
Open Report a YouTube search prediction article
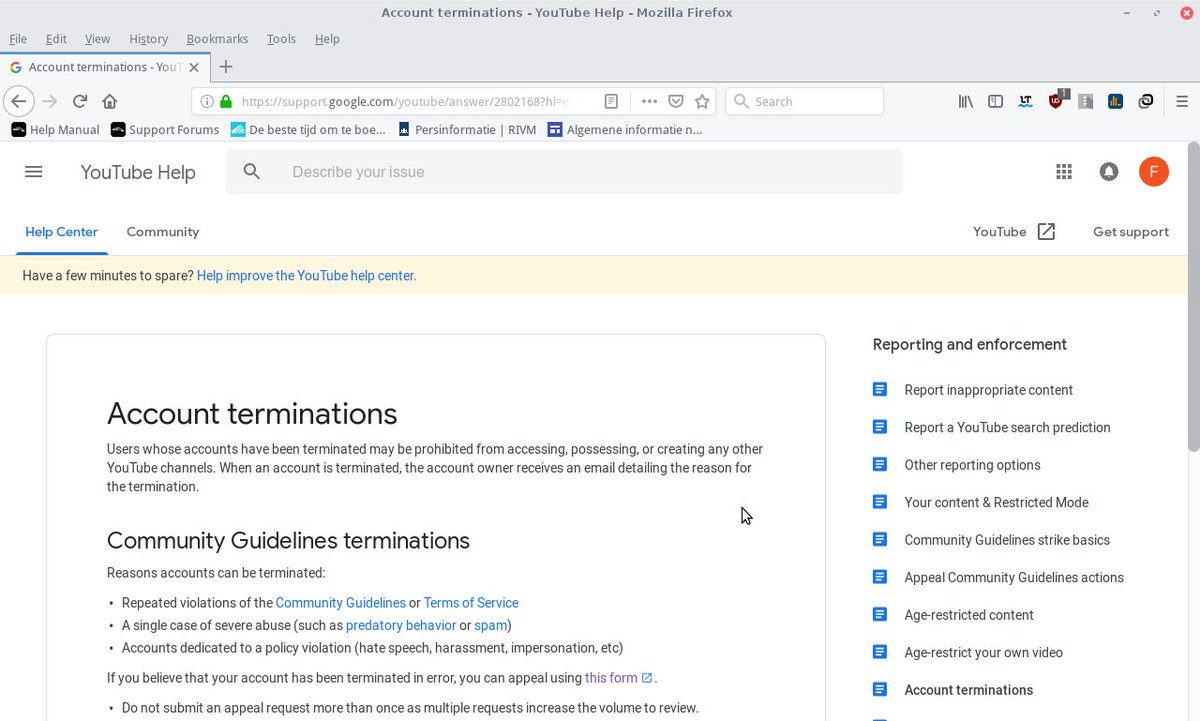click(x=1007, y=428)
